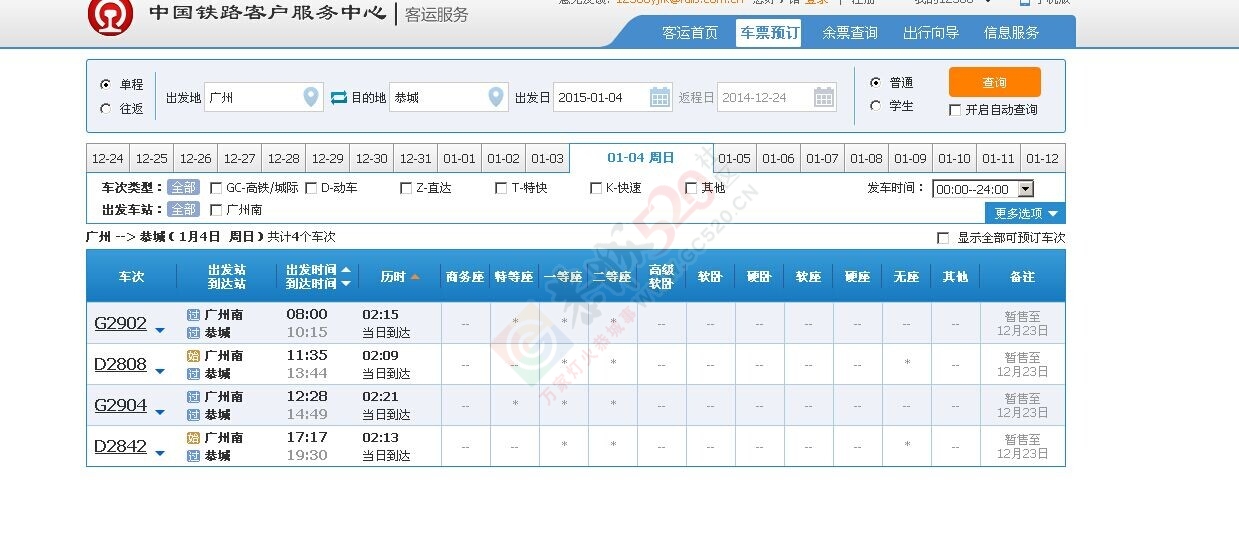Viewport: 1239px width, 538px height.
Task: Swap departure and destination stations
Action: 339,97
